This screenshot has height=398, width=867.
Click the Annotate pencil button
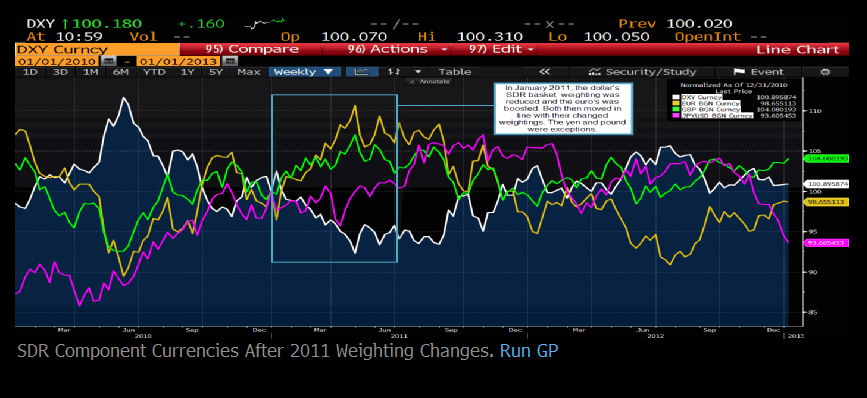(429, 81)
